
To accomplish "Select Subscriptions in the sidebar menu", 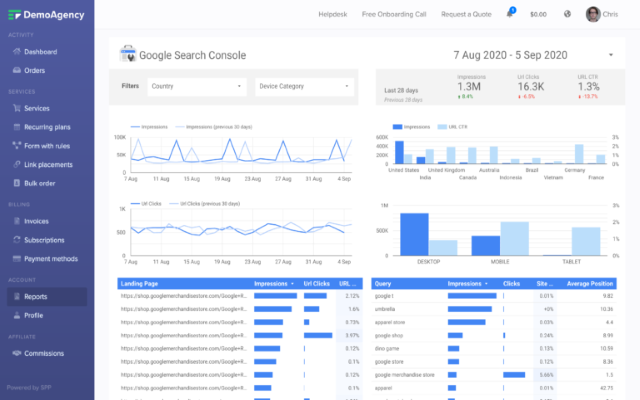I will [44, 240].
